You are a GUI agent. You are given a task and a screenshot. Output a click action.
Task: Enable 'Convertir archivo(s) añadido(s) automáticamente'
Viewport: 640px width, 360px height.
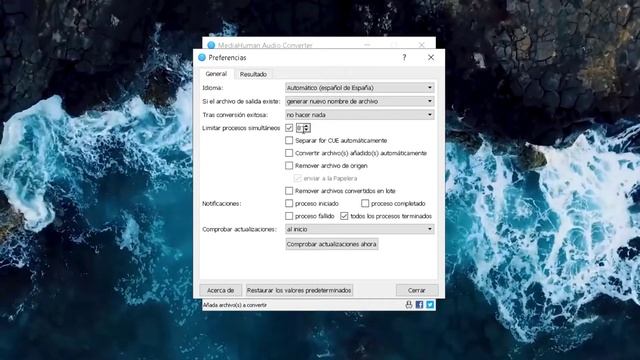tap(289, 153)
